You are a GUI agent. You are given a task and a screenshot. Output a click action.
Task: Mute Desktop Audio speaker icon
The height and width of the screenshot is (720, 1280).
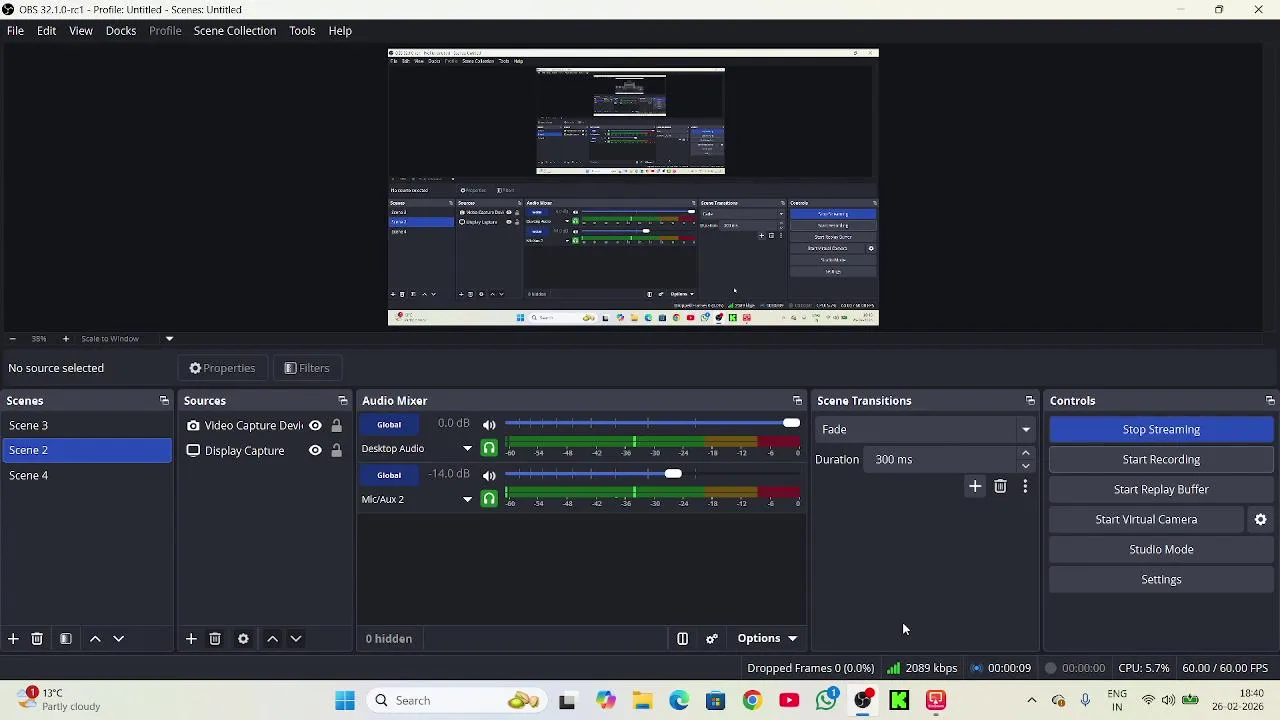489,425
